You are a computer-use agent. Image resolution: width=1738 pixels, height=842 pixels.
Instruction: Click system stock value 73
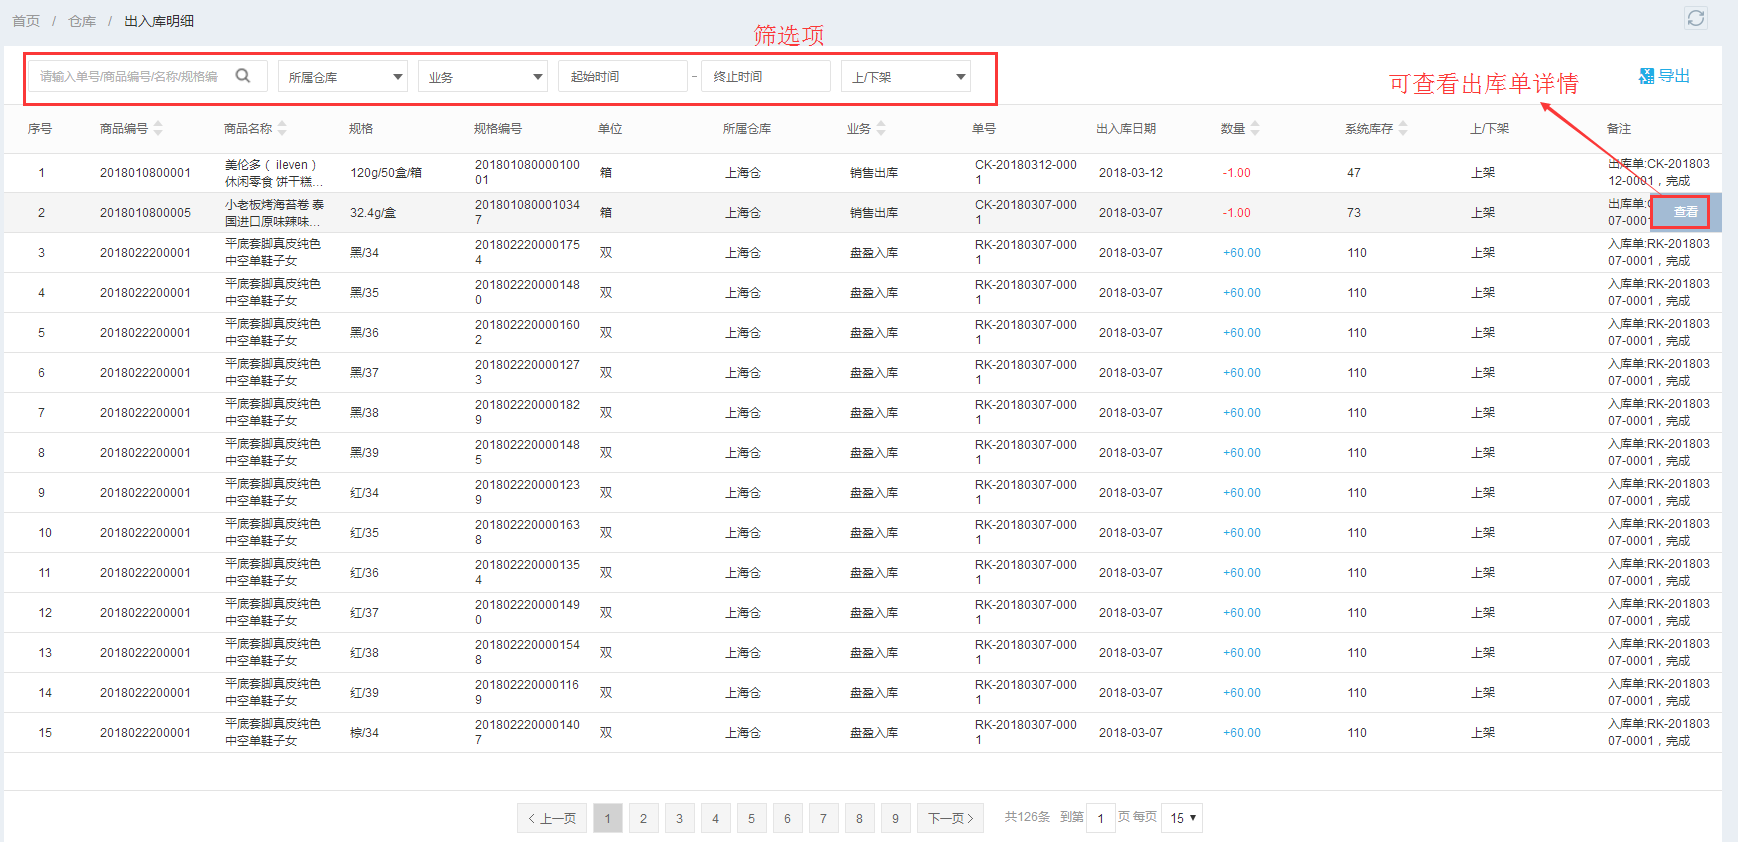click(x=1354, y=213)
